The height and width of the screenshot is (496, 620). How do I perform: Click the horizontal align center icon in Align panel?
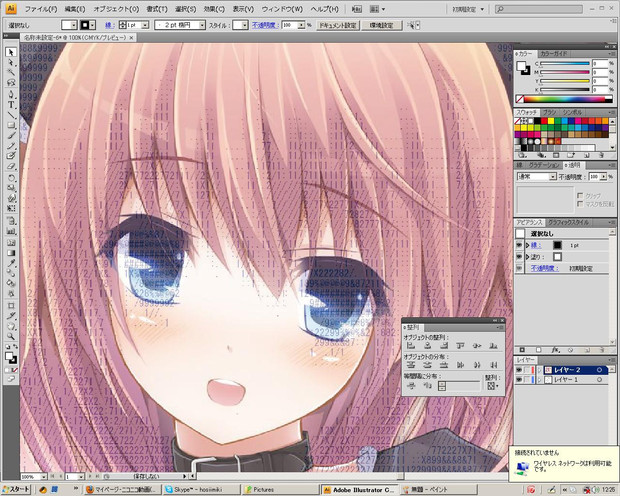tap(427, 346)
